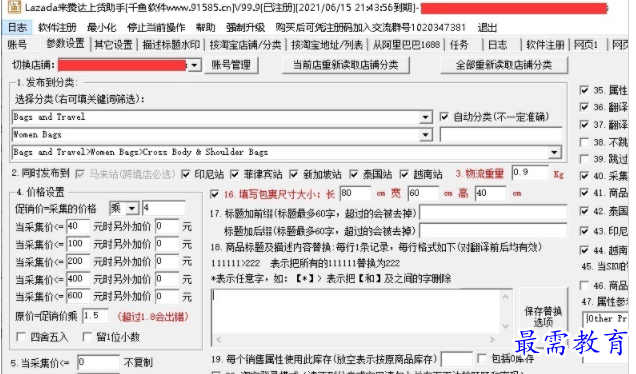Expand the Cross Body & Shoulder Bags dropdown
636x374 pixels.
(554, 153)
